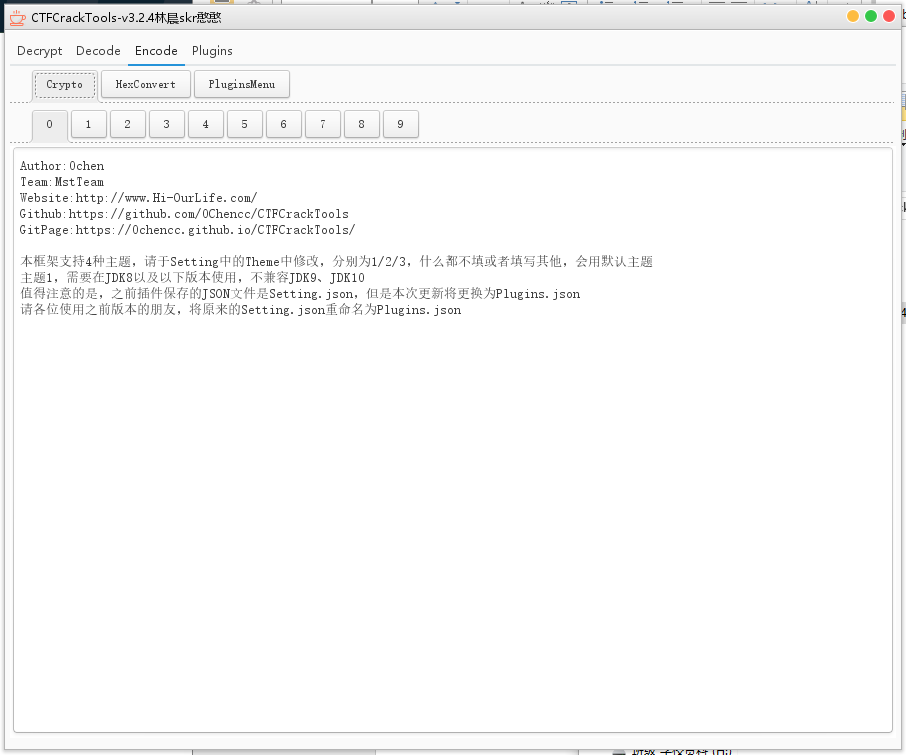The width and height of the screenshot is (906, 755).
Task: Click the Author:0chen line
Action: coord(62,166)
